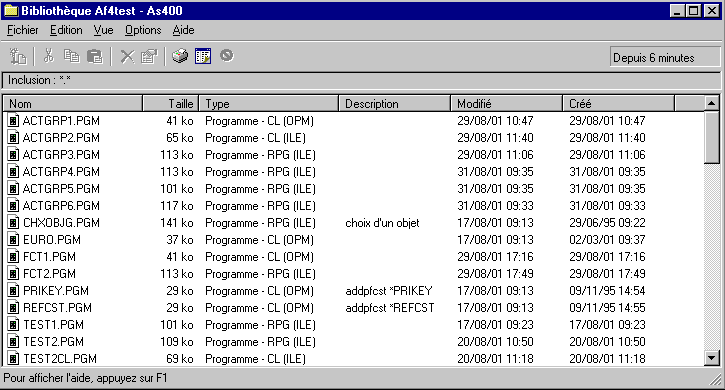Open the Edition menu
The width and height of the screenshot is (725, 390).
click(66, 30)
